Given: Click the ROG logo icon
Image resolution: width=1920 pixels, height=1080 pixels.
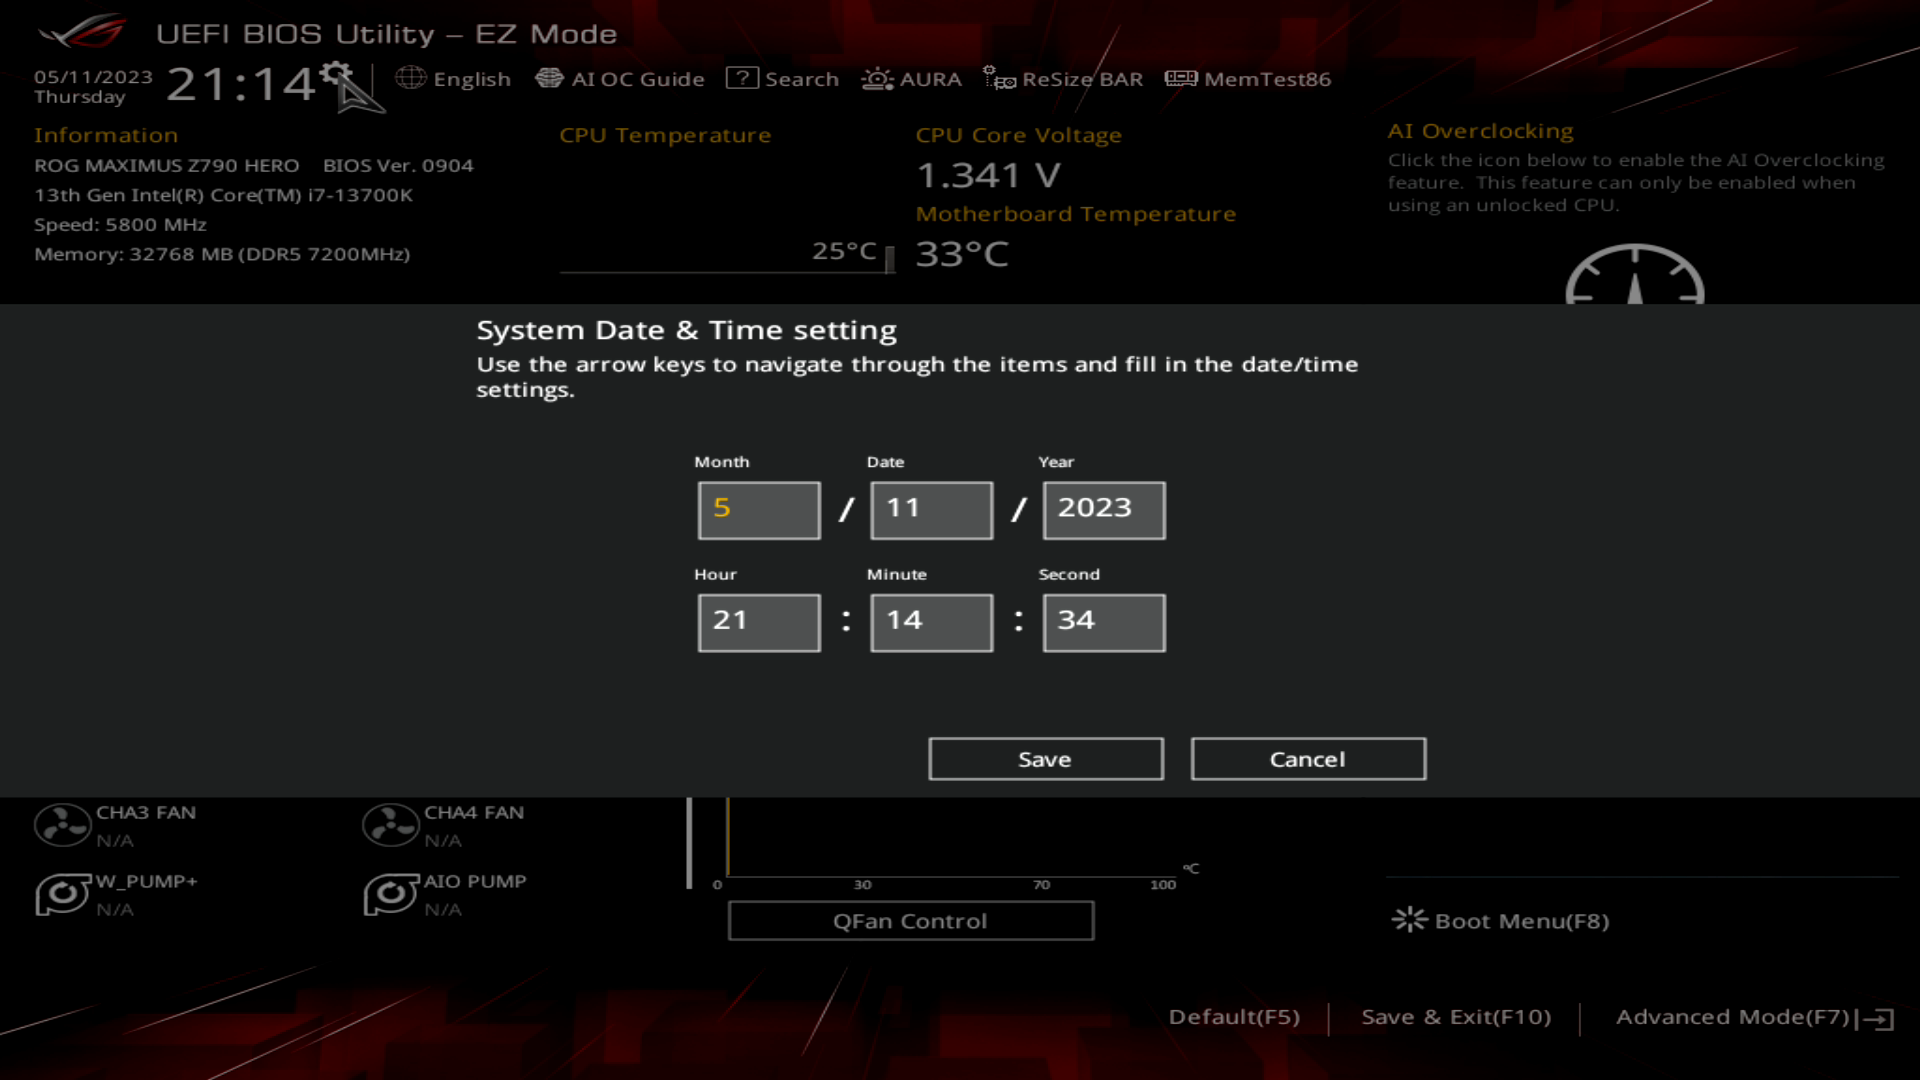Looking at the screenshot, I should [x=82, y=32].
